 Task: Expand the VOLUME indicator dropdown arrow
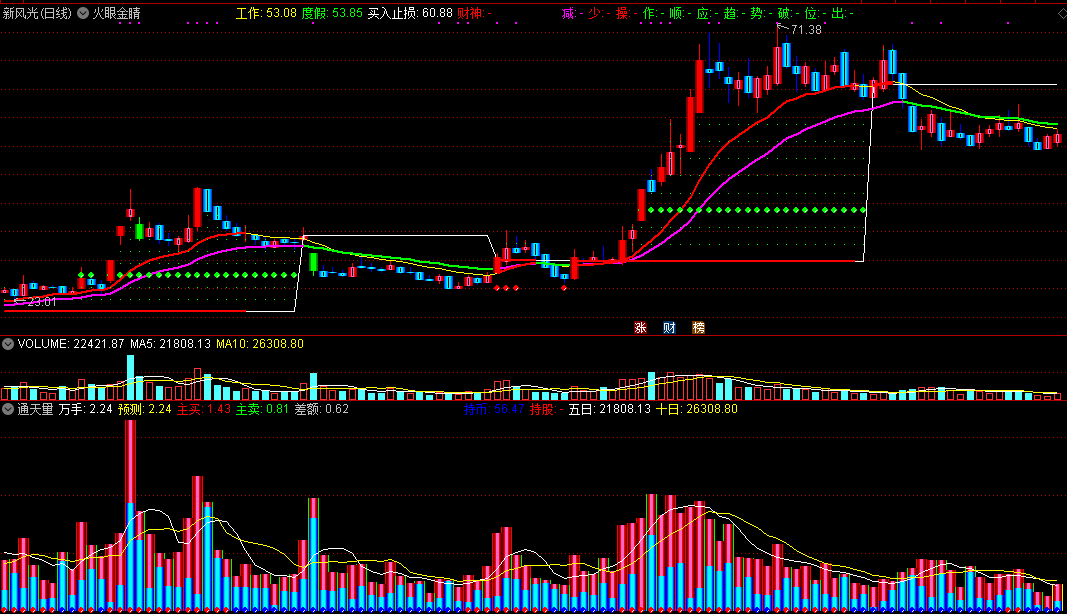coord(7,344)
